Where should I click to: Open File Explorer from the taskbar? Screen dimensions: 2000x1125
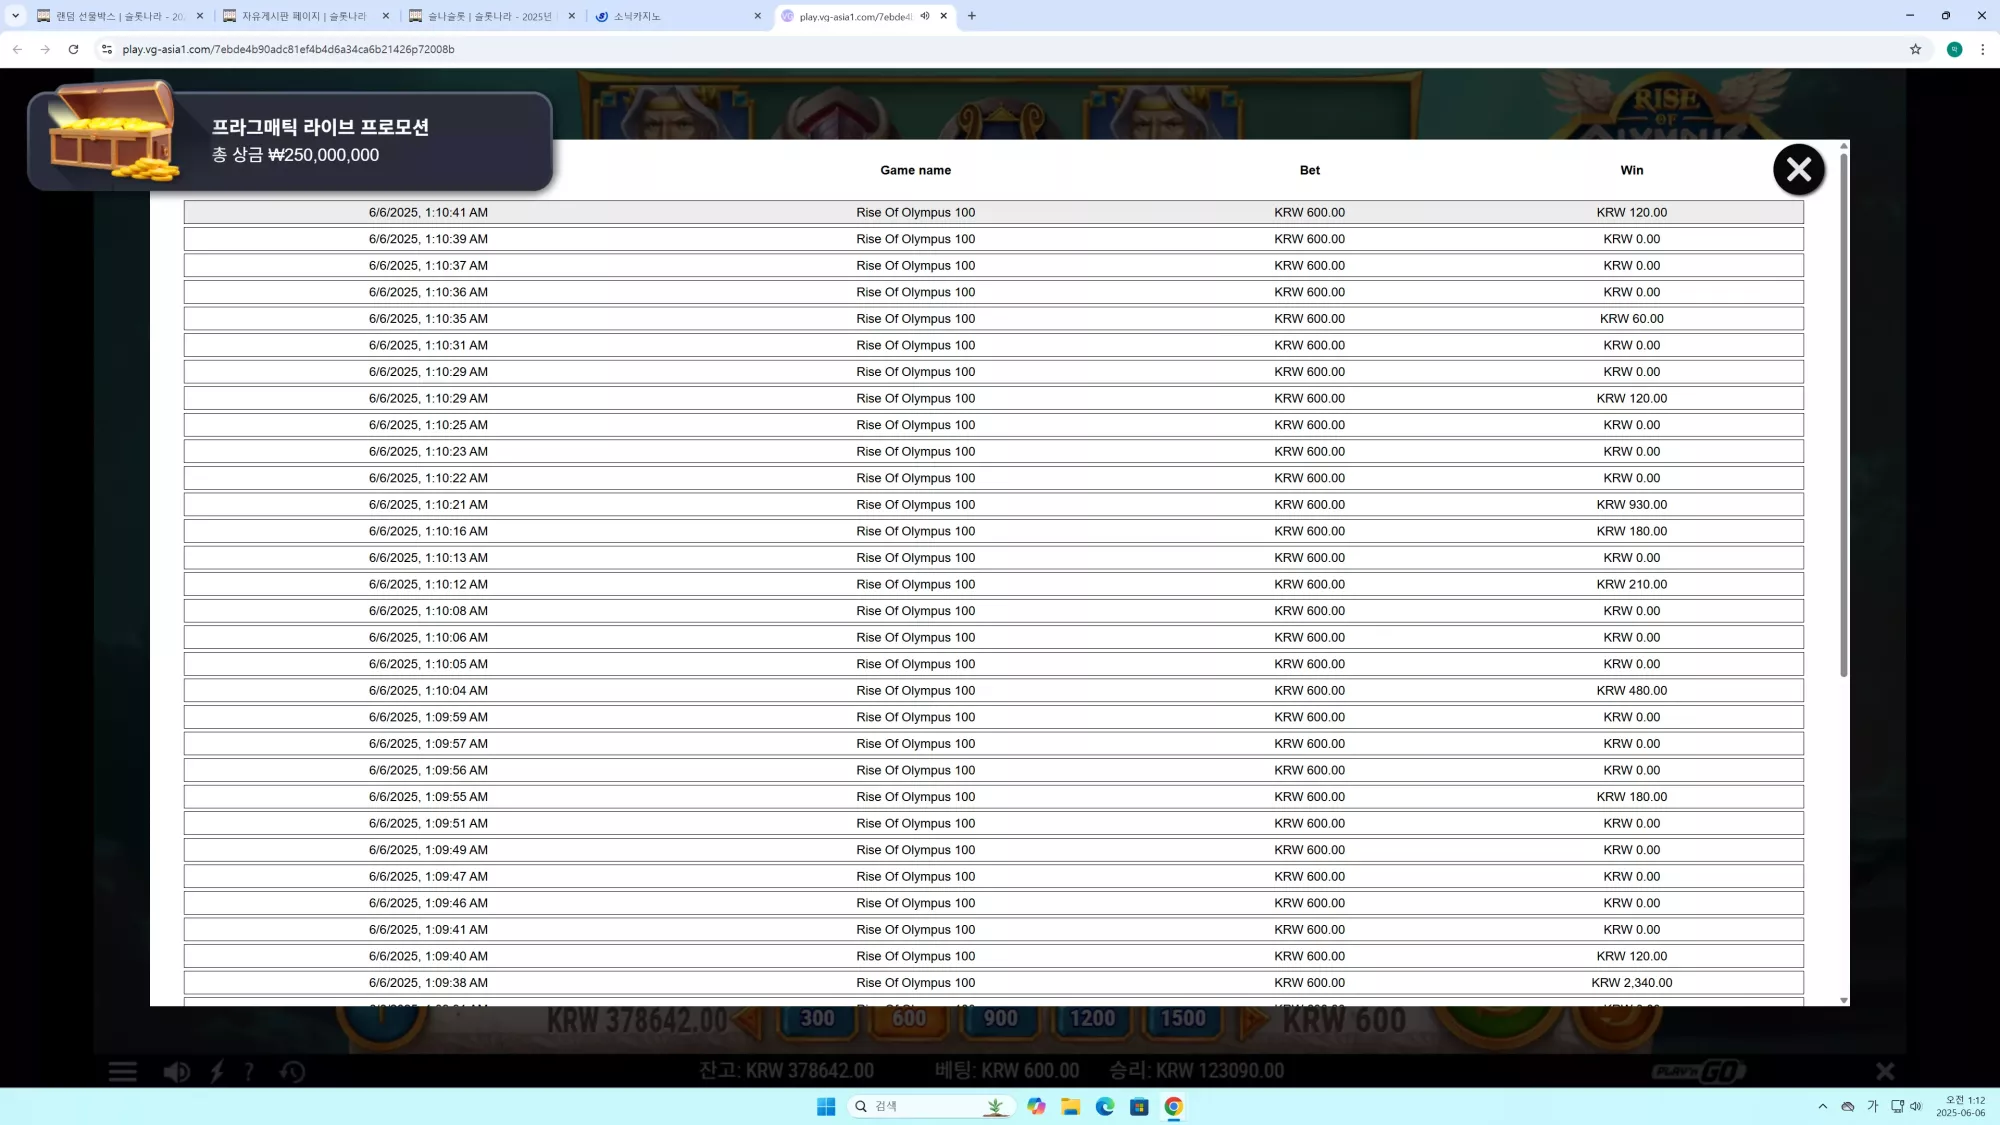click(x=1071, y=1106)
